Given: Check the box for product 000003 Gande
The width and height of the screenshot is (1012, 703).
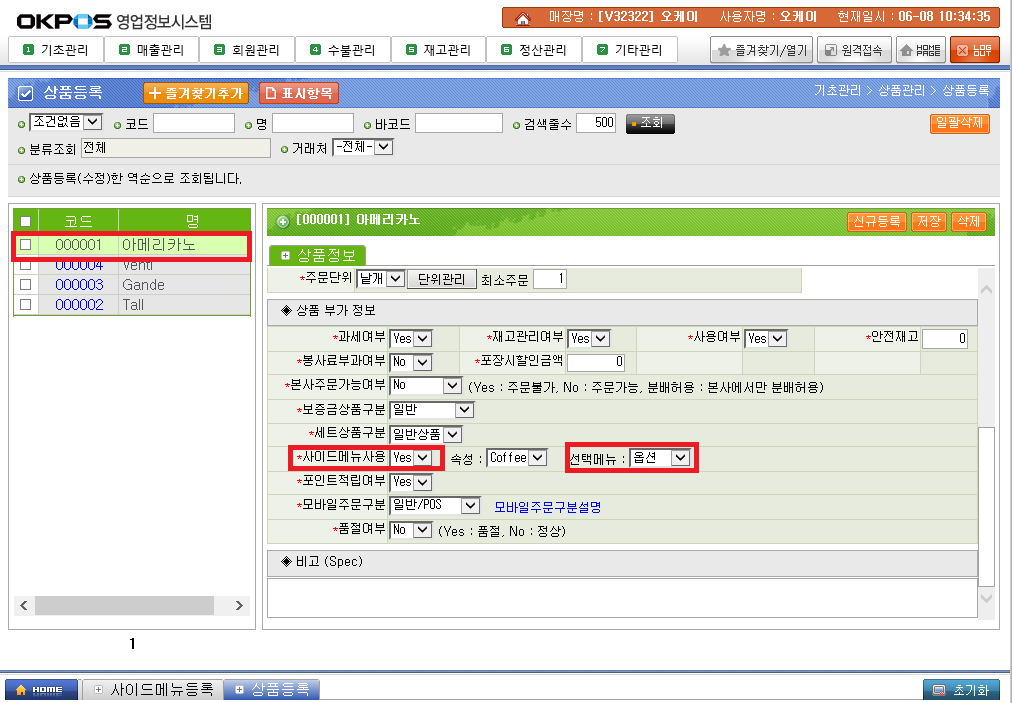Looking at the screenshot, I should point(25,285).
